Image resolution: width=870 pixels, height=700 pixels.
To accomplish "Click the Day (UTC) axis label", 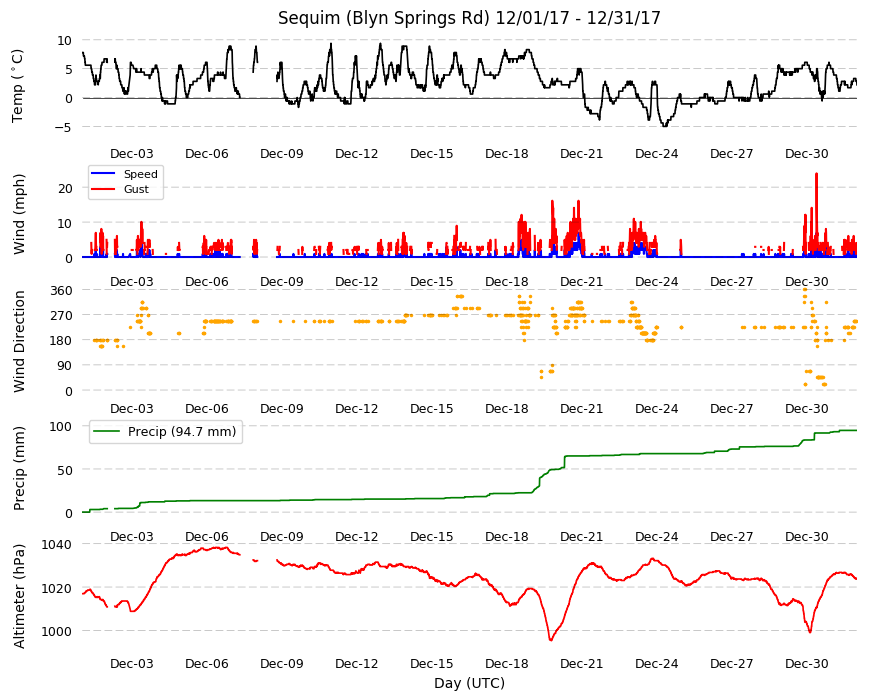I will tap(469, 683).
